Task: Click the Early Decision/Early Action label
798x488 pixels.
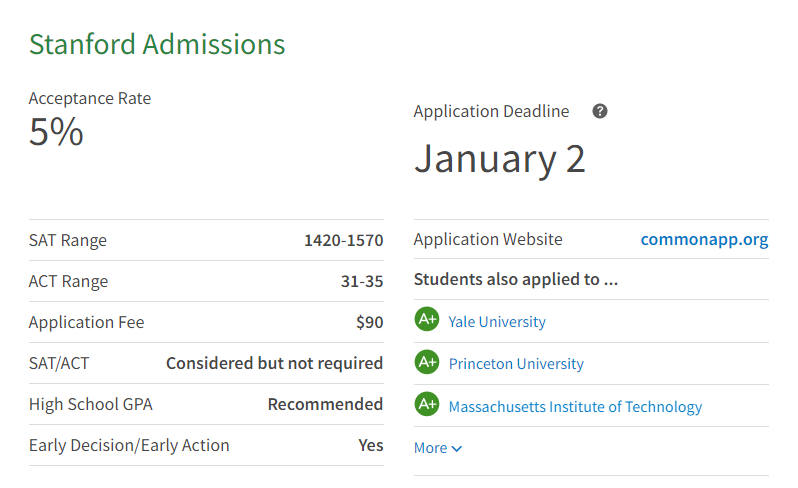Action: click(x=129, y=445)
